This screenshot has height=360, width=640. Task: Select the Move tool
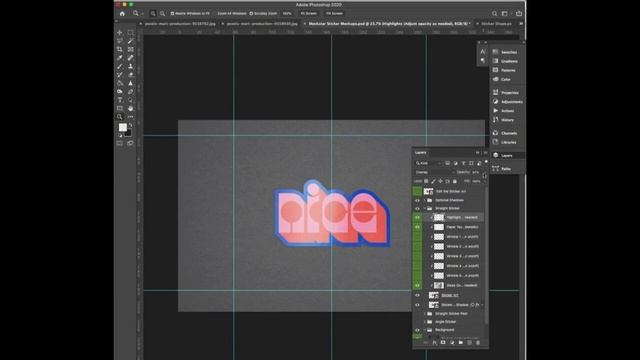click(120, 32)
